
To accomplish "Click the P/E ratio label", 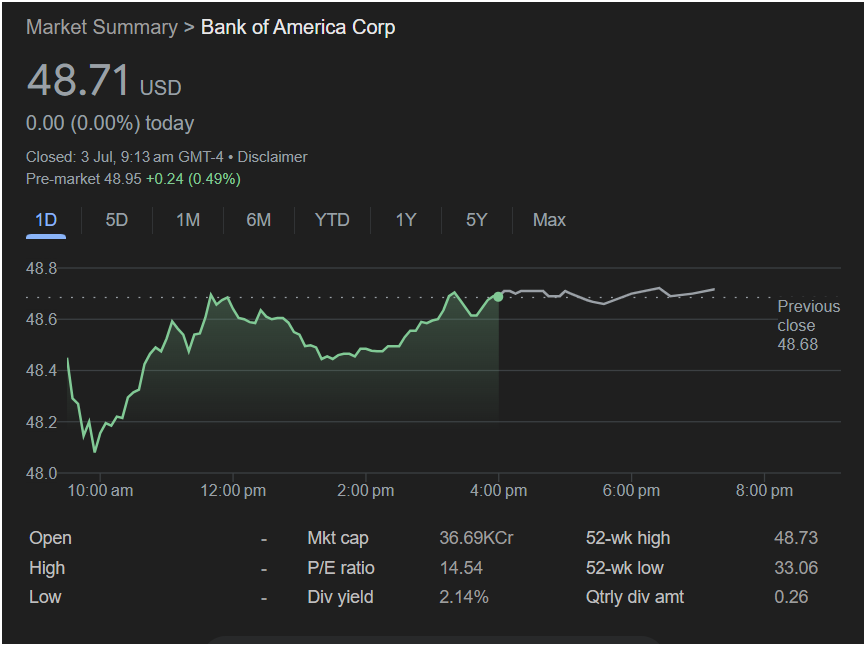I will click(341, 568).
